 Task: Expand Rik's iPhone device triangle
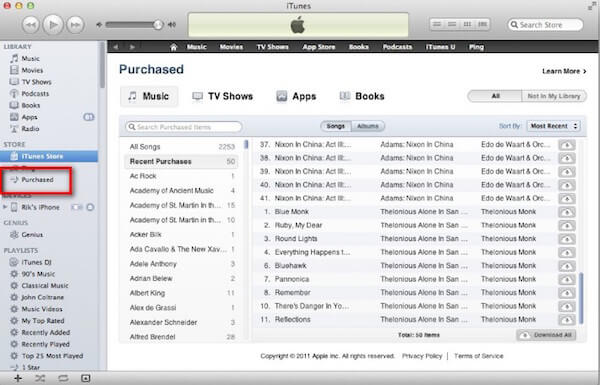pos(5,207)
